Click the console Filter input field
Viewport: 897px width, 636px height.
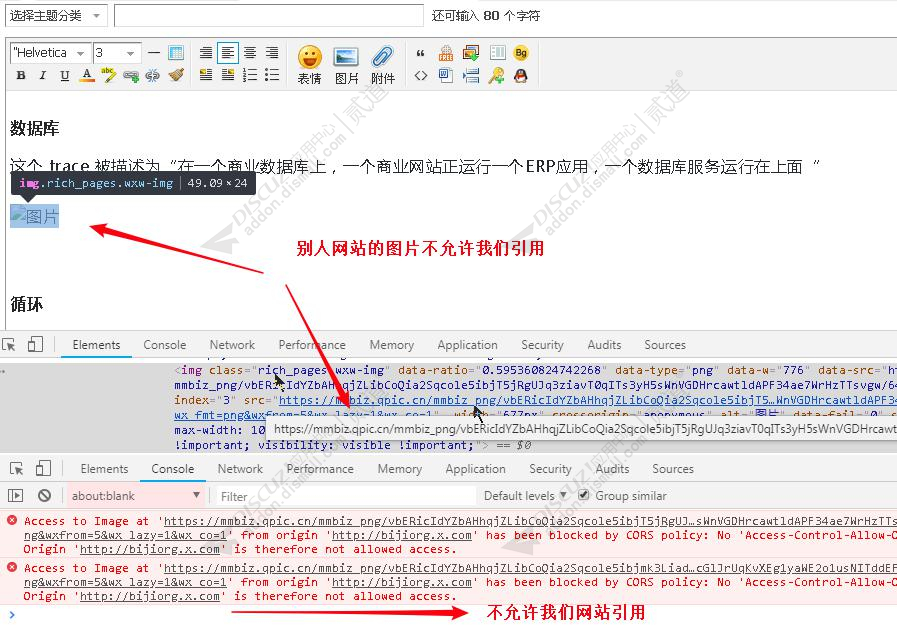[340, 496]
